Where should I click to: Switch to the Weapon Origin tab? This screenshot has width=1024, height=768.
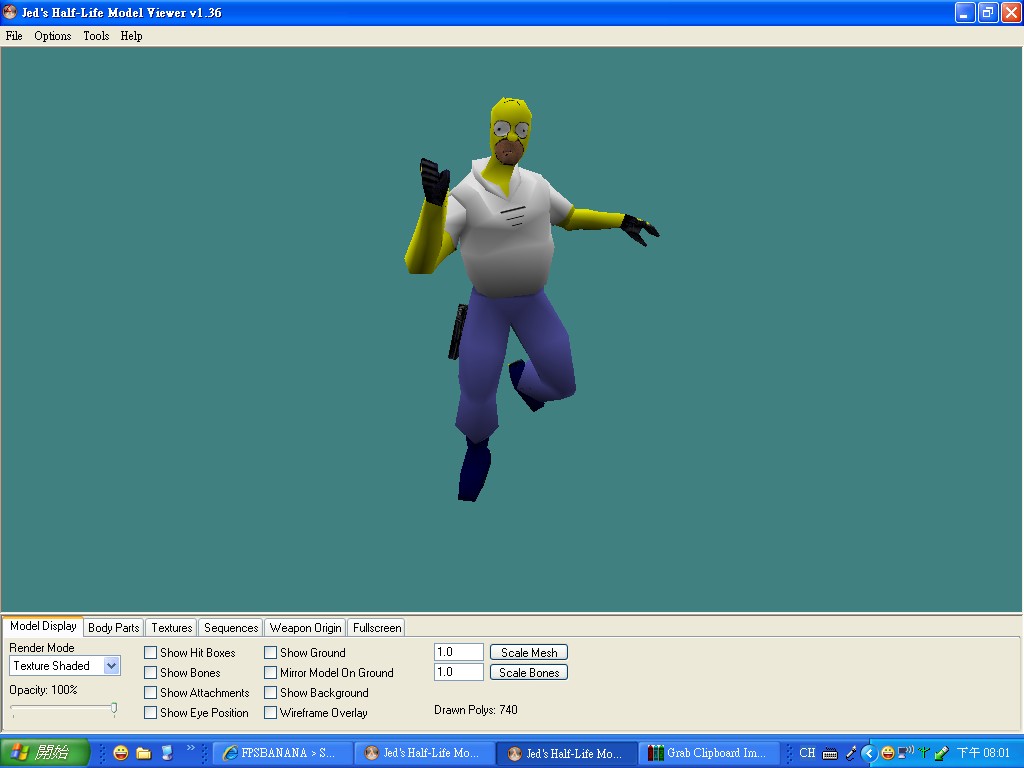[306, 628]
